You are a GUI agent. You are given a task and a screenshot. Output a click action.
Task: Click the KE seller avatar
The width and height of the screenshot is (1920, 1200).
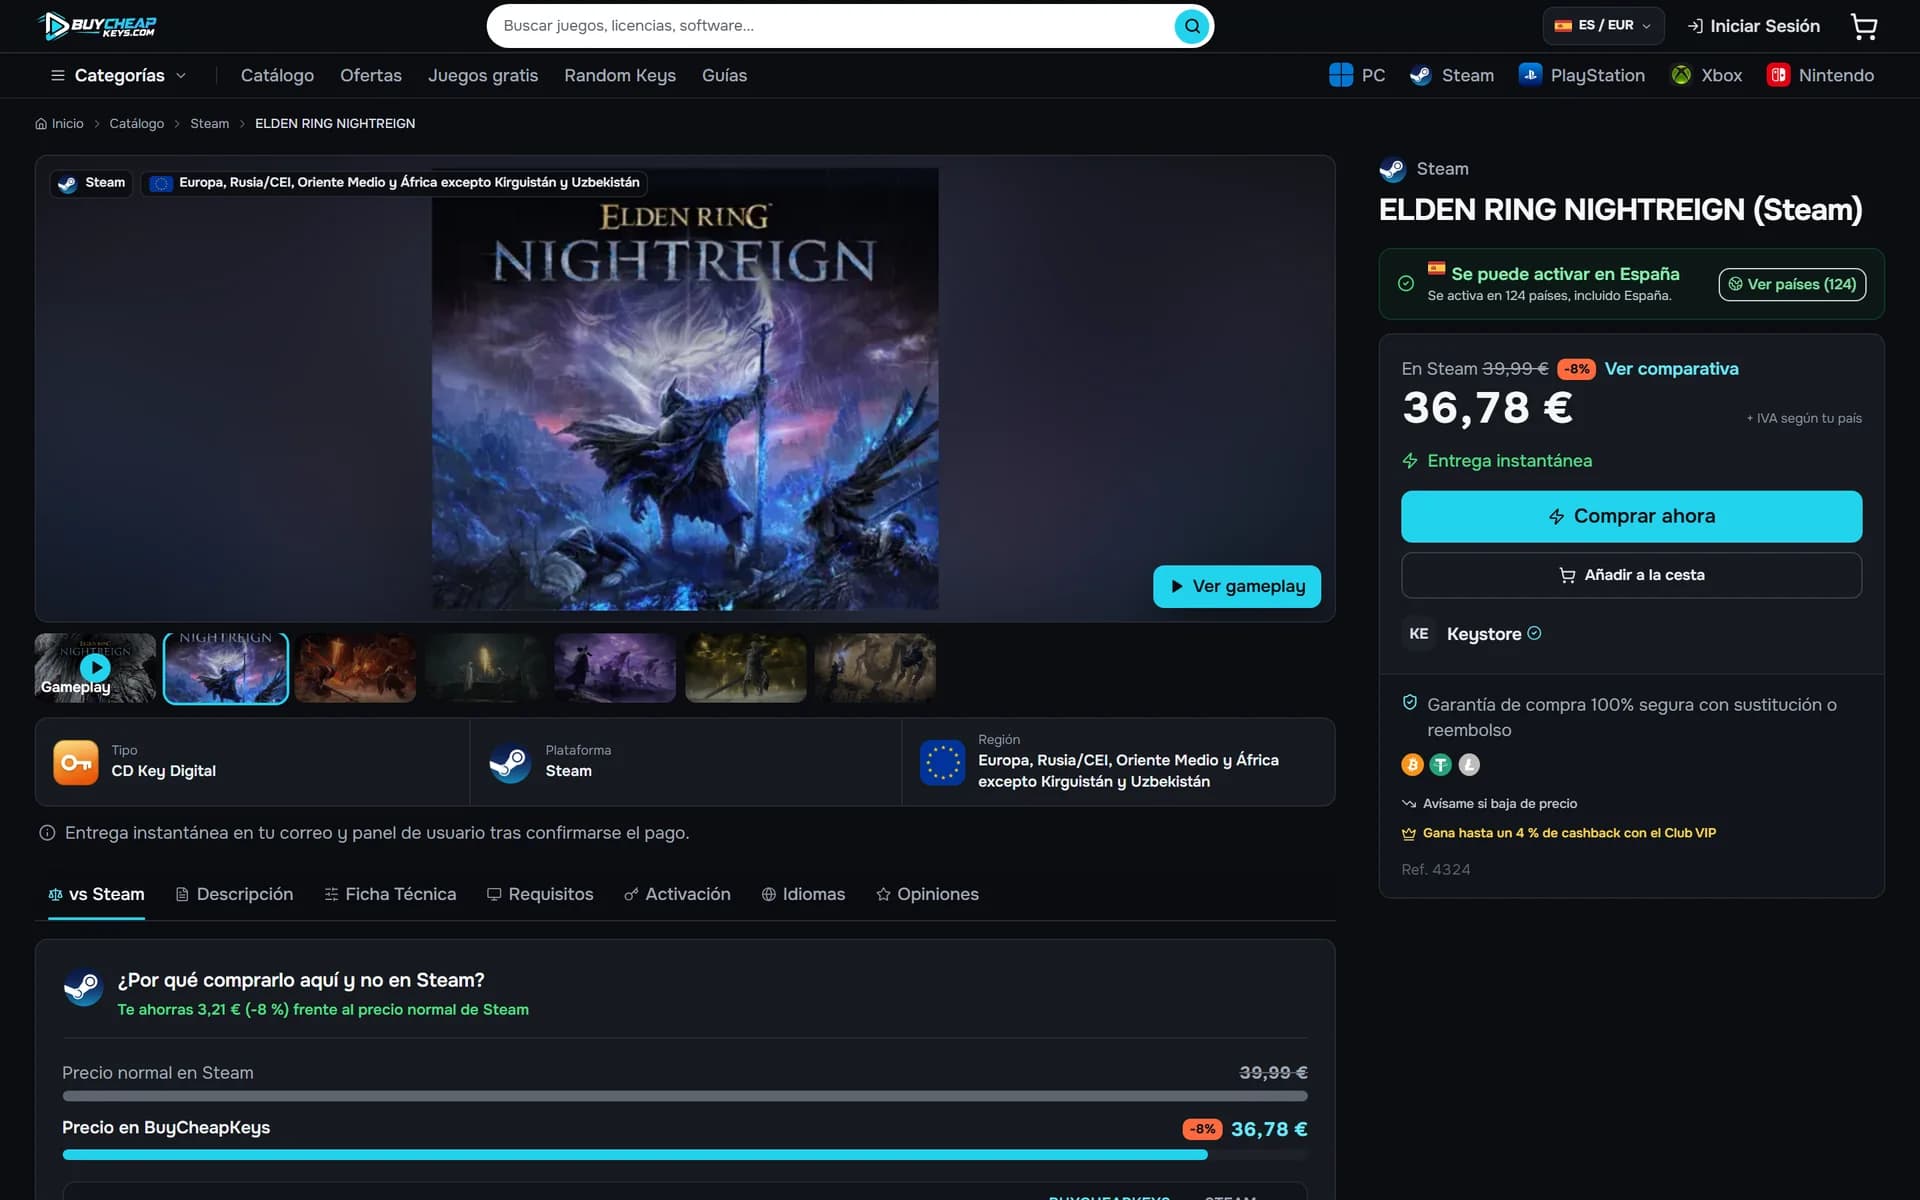click(1418, 634)
